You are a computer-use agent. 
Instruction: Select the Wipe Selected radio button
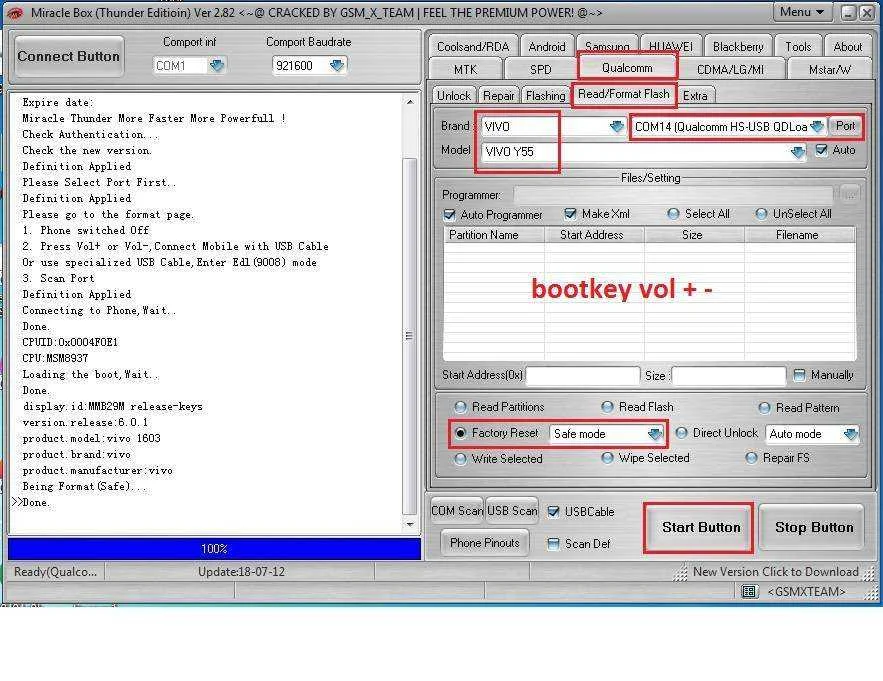(607, 458)
